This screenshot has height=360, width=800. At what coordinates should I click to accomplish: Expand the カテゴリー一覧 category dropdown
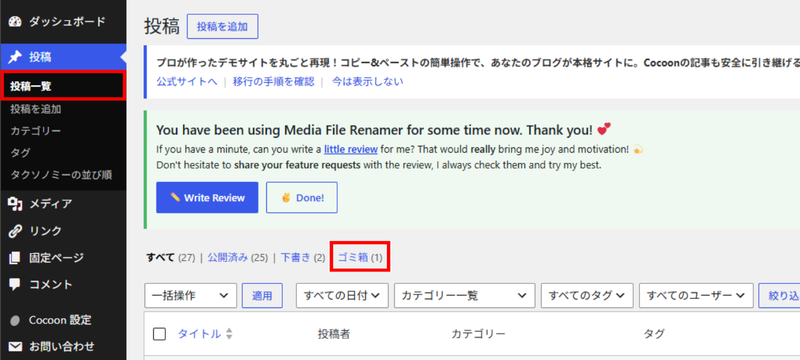(x=464, y=296)
